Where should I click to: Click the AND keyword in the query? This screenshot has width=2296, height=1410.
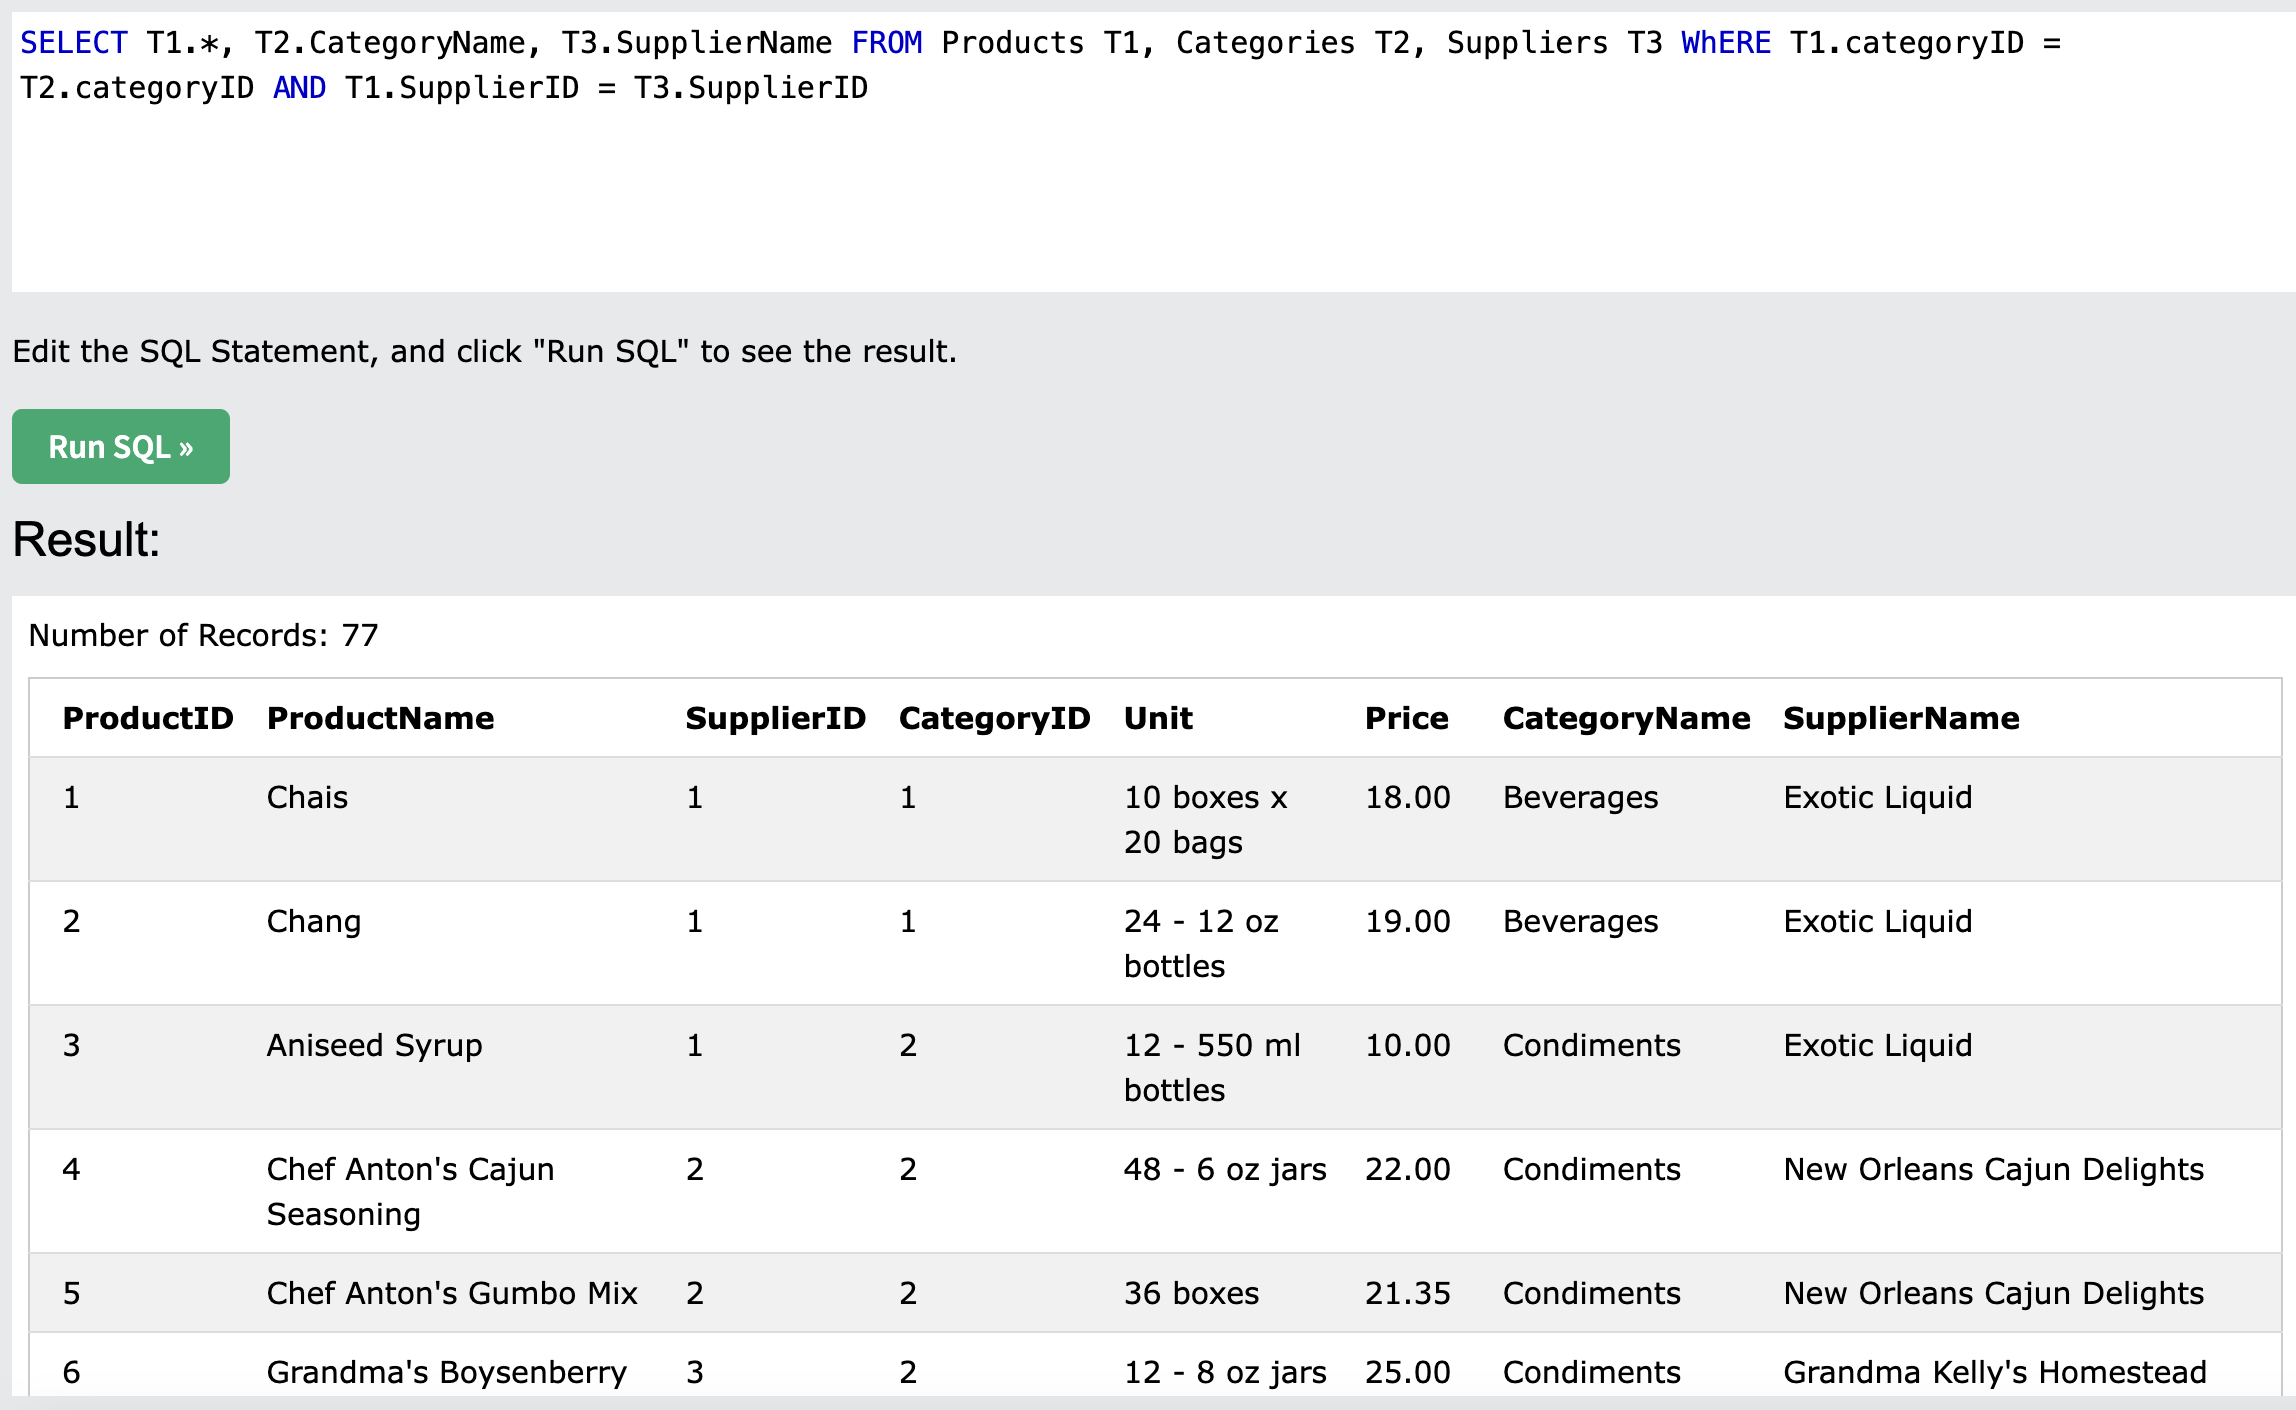pos(299,88)
